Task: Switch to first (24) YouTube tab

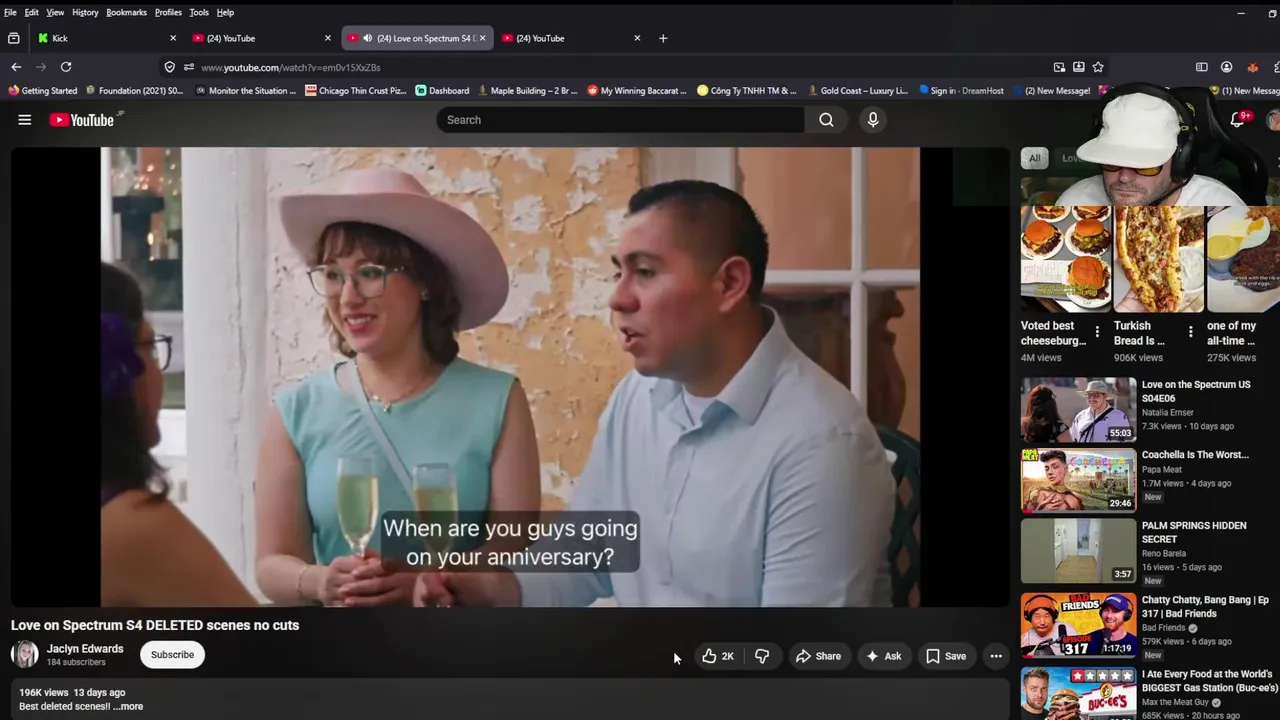Action: click(x=260, y=38)
